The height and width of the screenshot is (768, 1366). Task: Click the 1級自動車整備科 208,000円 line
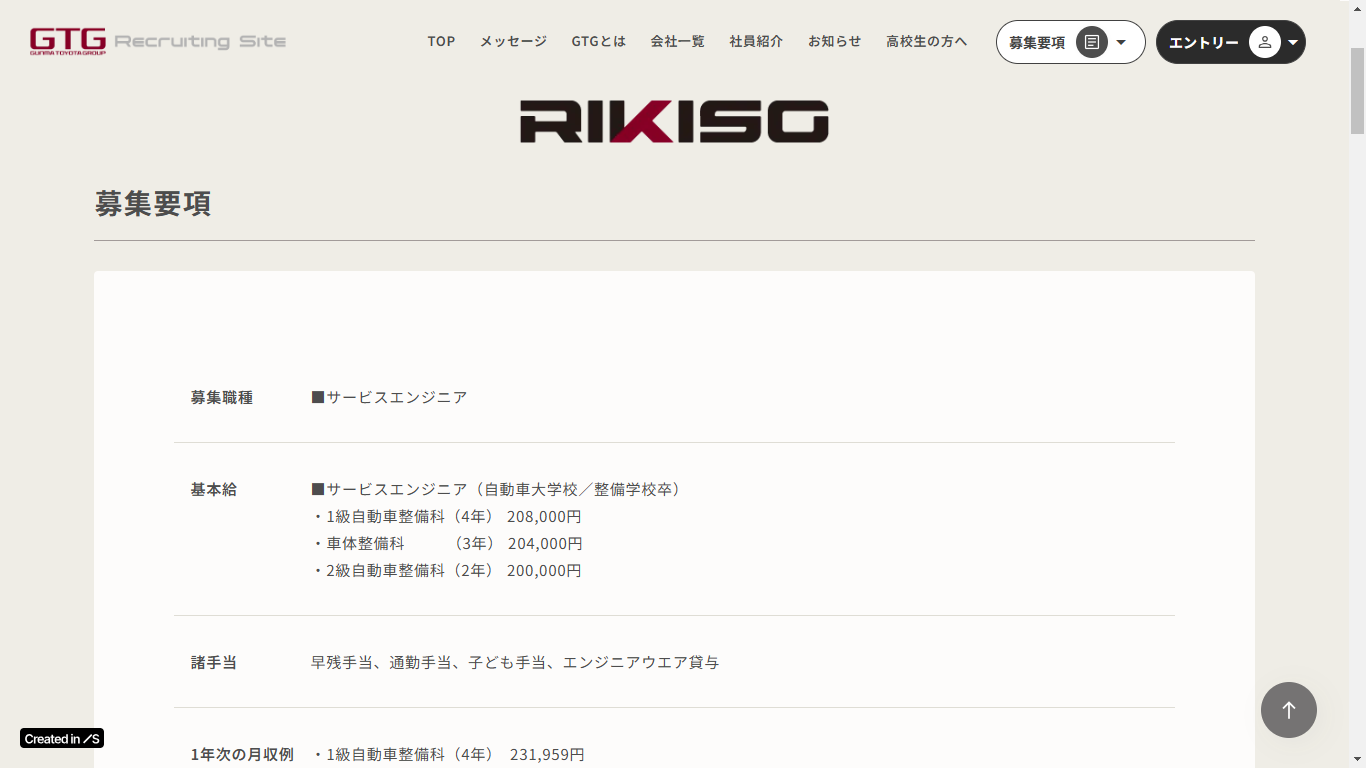[446, 516]
